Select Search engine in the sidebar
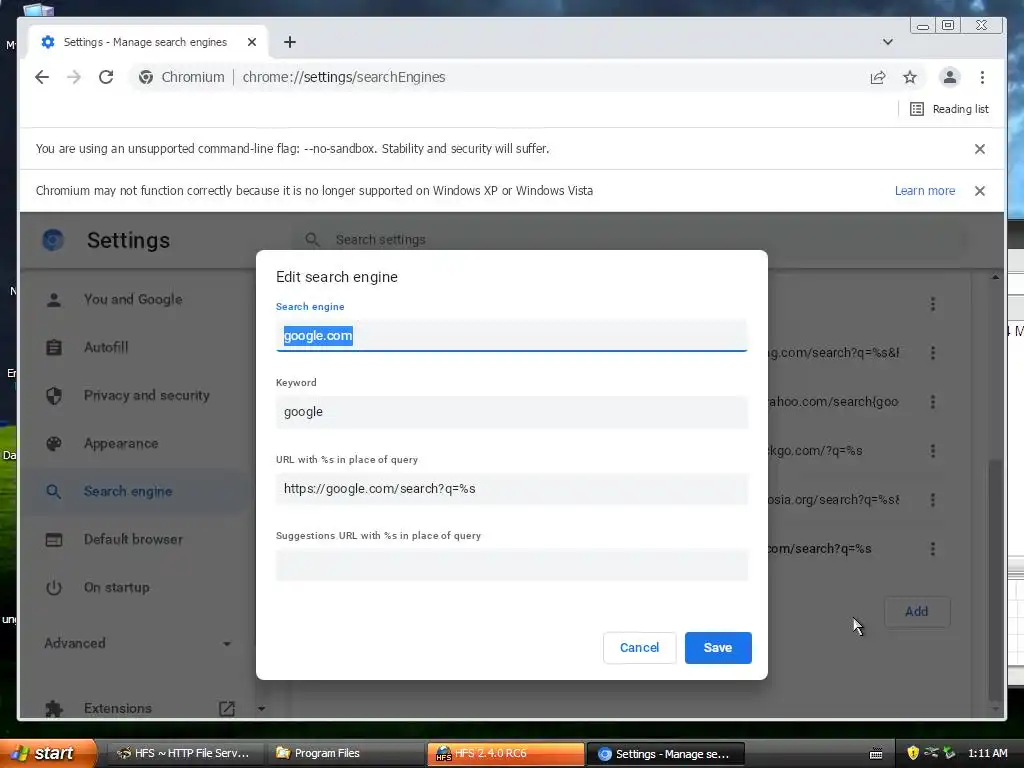The width and height of the screenshot is (1024, 768). (128, 491)
